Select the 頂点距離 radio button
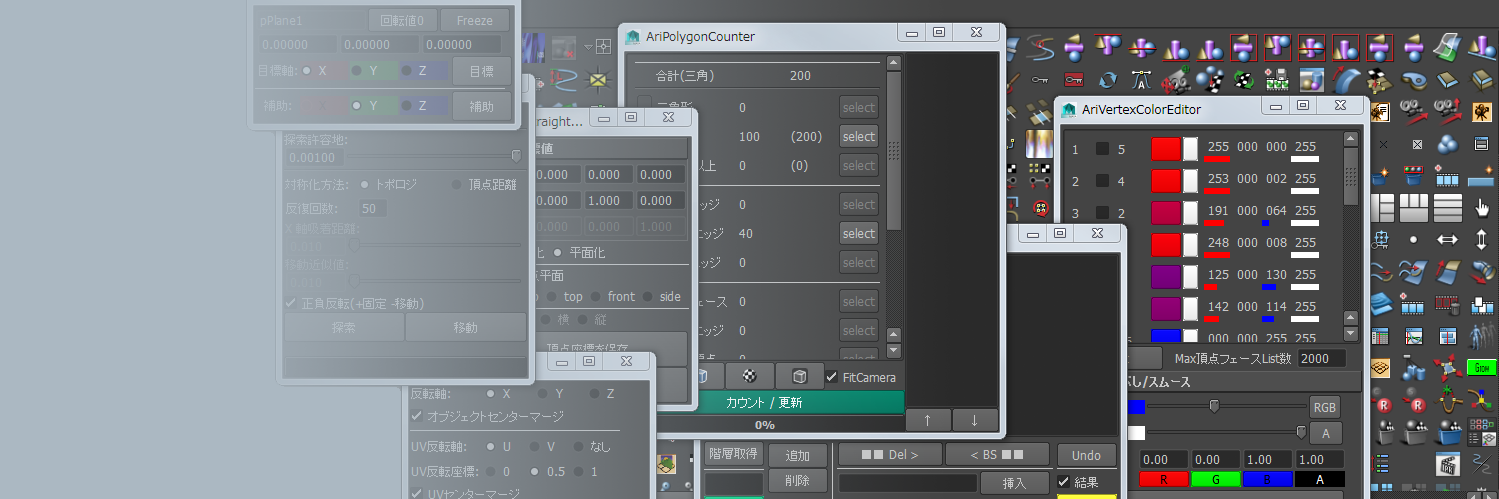 point(457,184)
